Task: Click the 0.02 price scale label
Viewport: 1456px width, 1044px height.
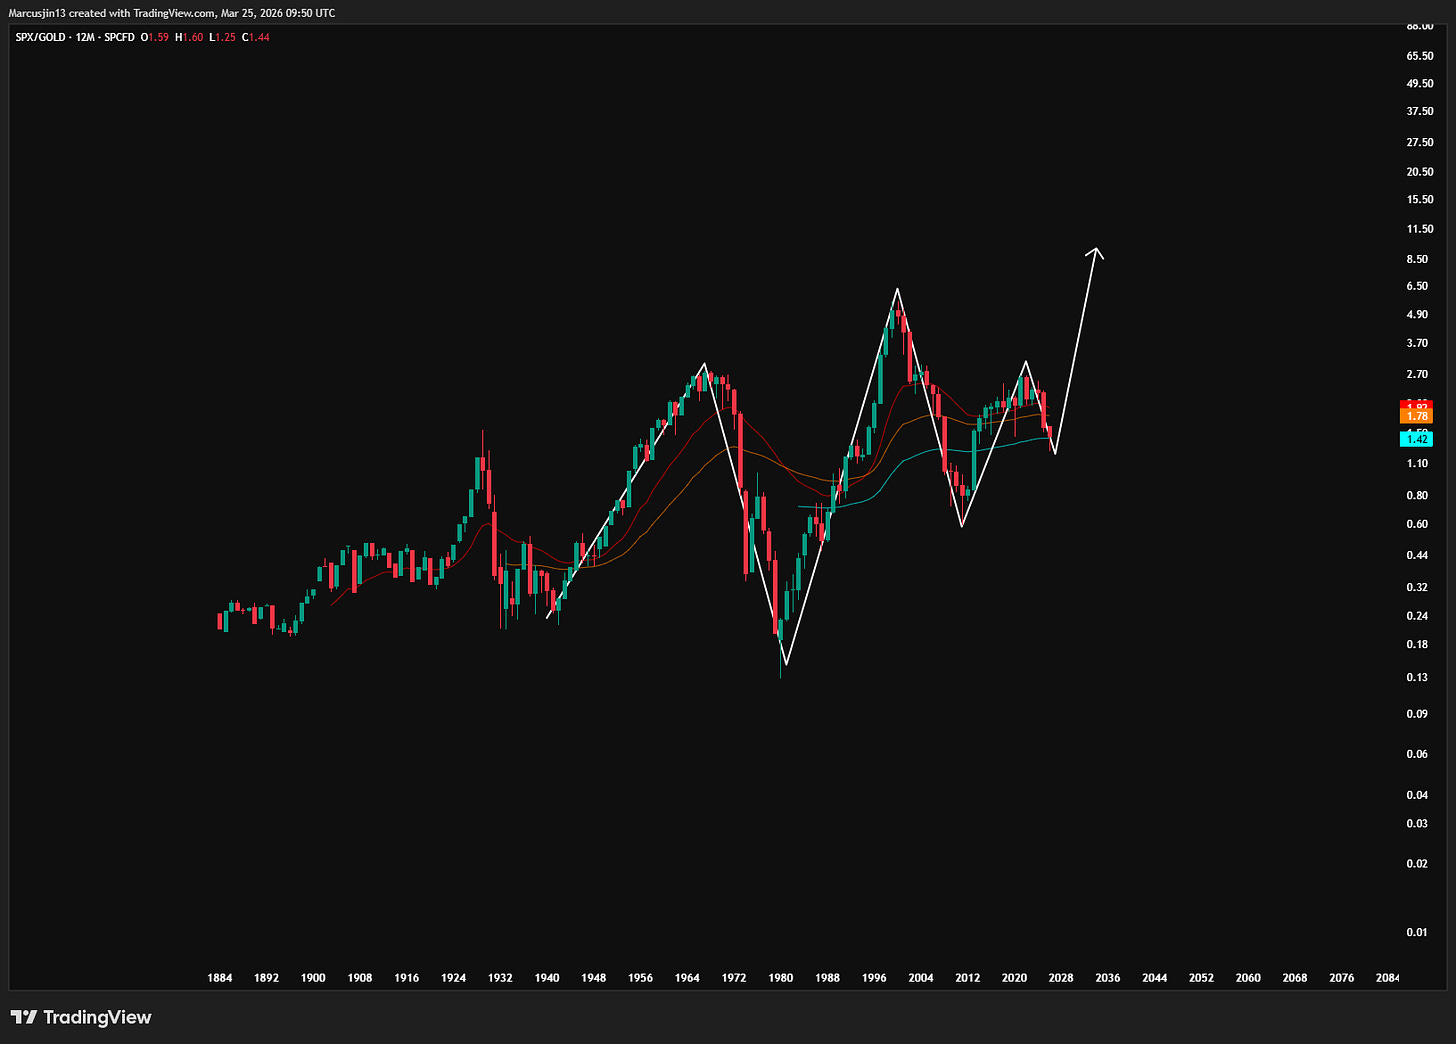Action: point(1417,864)
